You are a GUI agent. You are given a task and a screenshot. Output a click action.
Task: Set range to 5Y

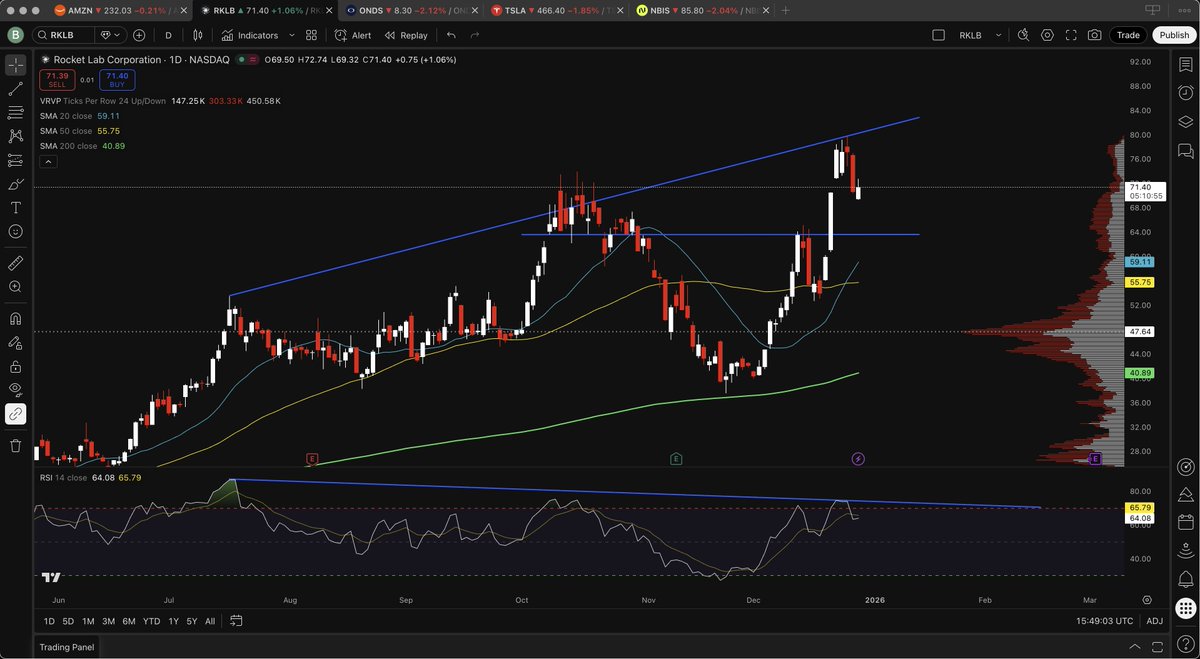[191, 621]
